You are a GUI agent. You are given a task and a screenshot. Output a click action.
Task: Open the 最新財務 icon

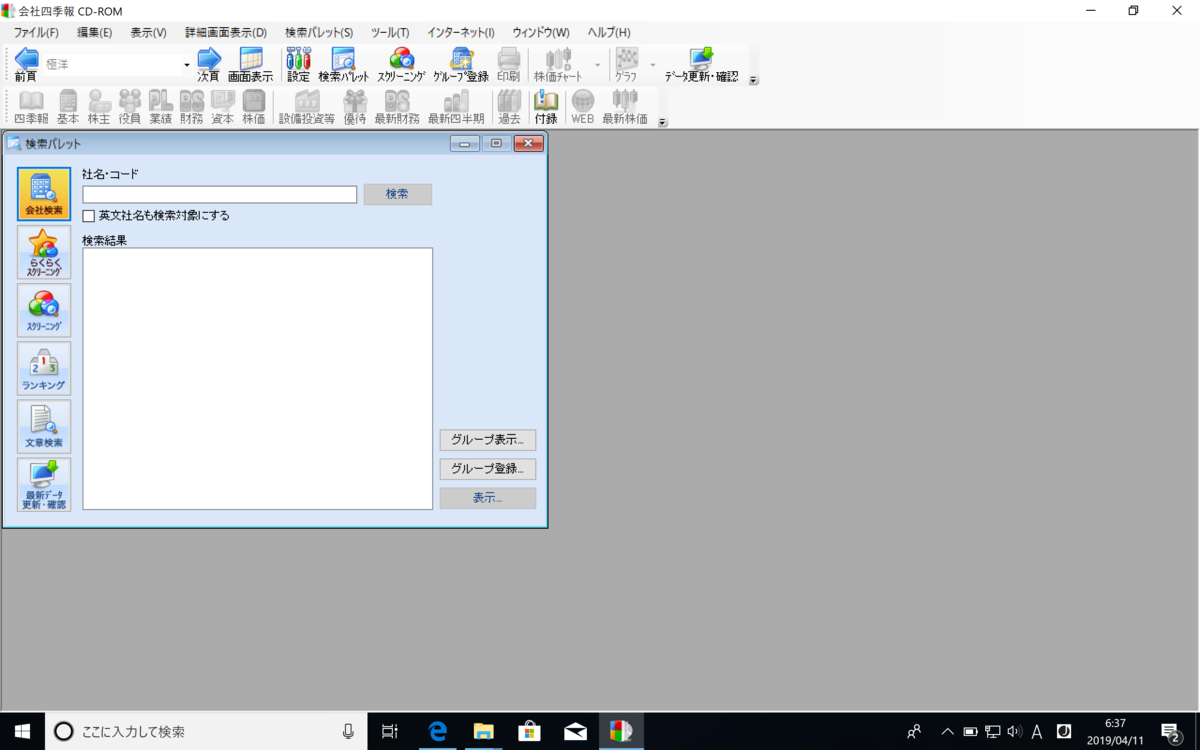coord(397,107)
